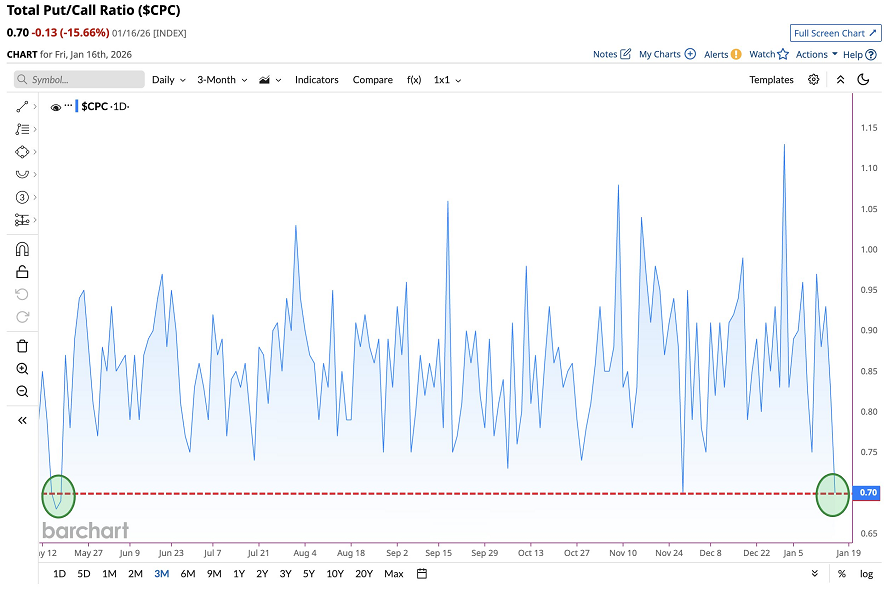Click the Symbol search field
The width and height of the screenshot is (887, 590).
point(78,80)
